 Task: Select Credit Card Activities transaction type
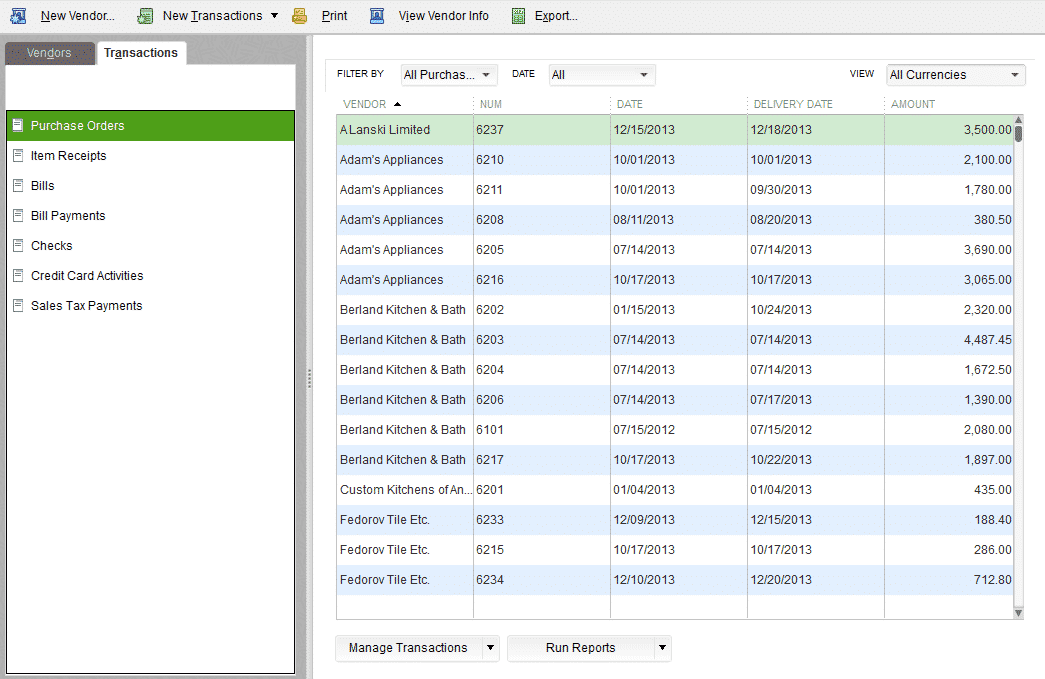tap(151, 275)
